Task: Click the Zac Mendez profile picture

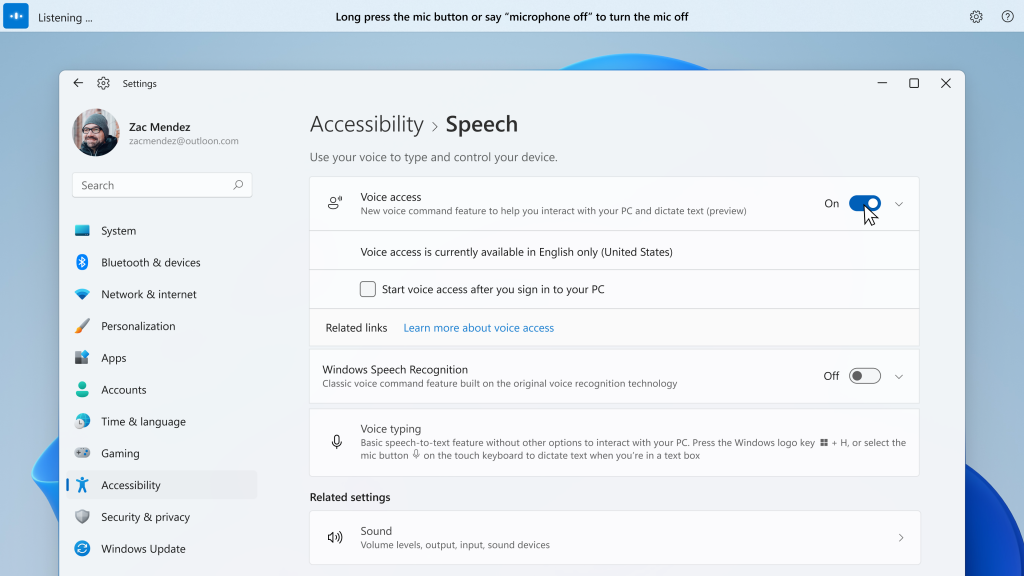Action: pyautogui.click(x=95, y=132)
